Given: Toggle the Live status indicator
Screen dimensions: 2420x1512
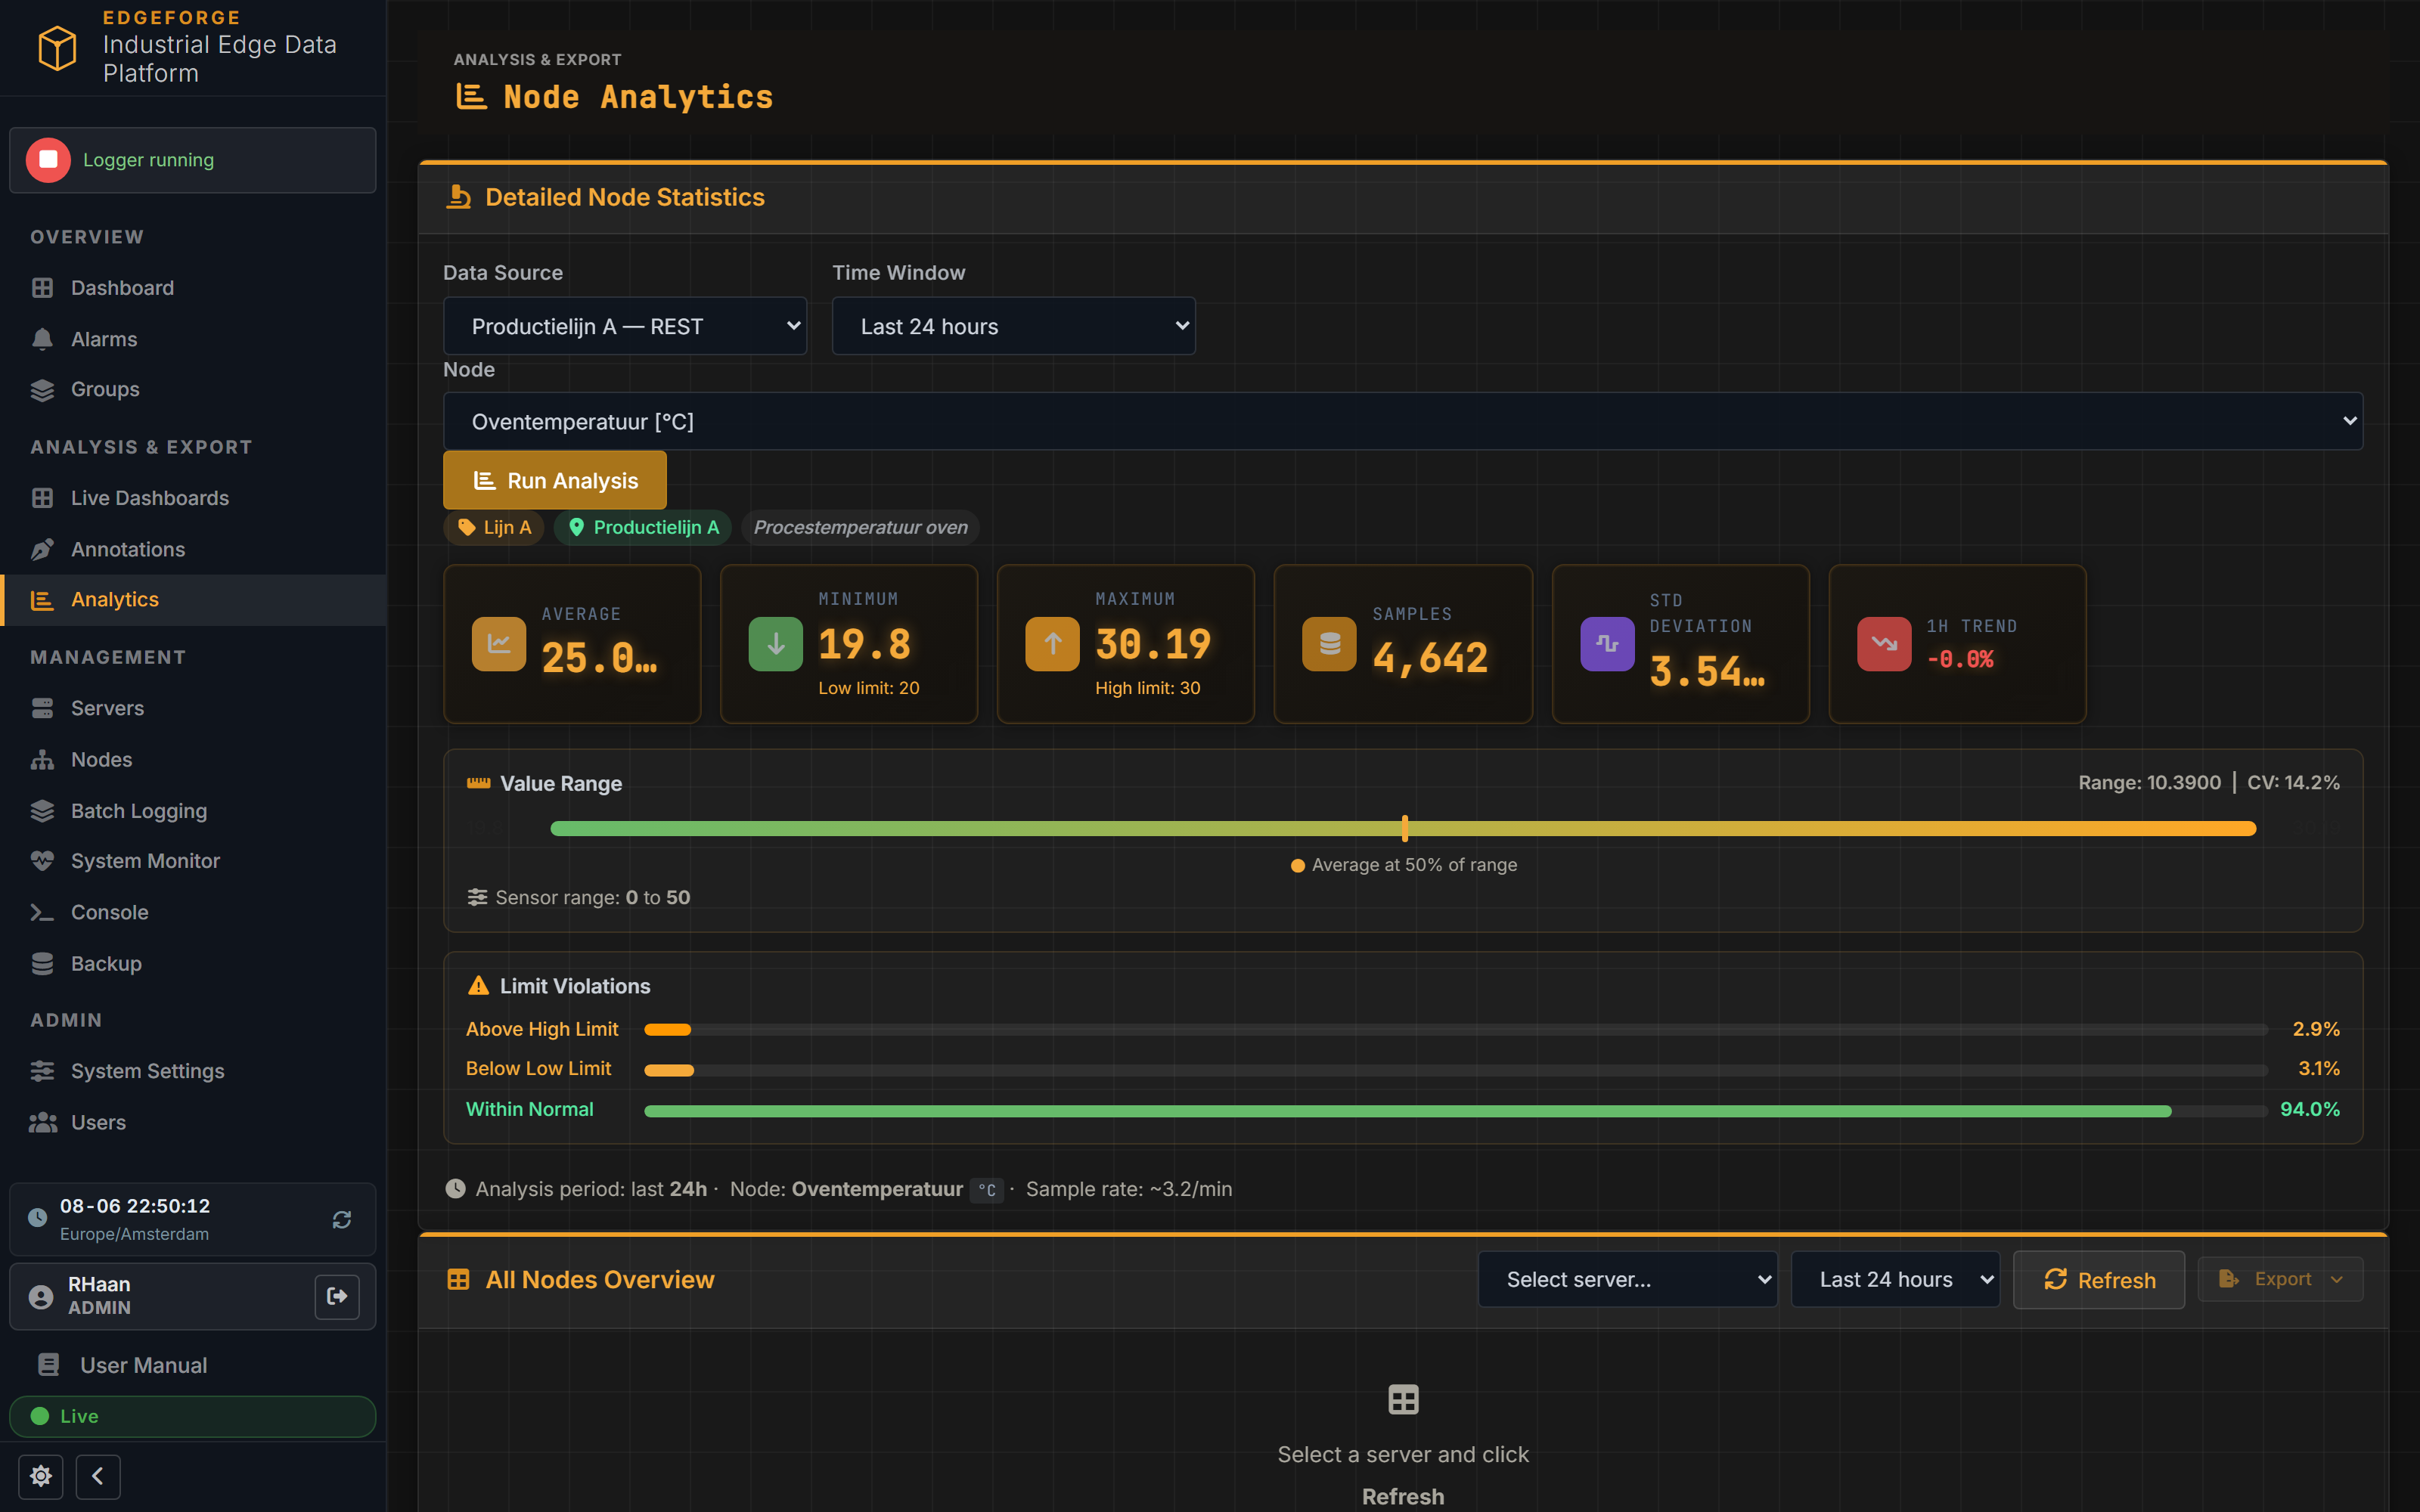Looking at the screenshot, I should (193, 1416).
